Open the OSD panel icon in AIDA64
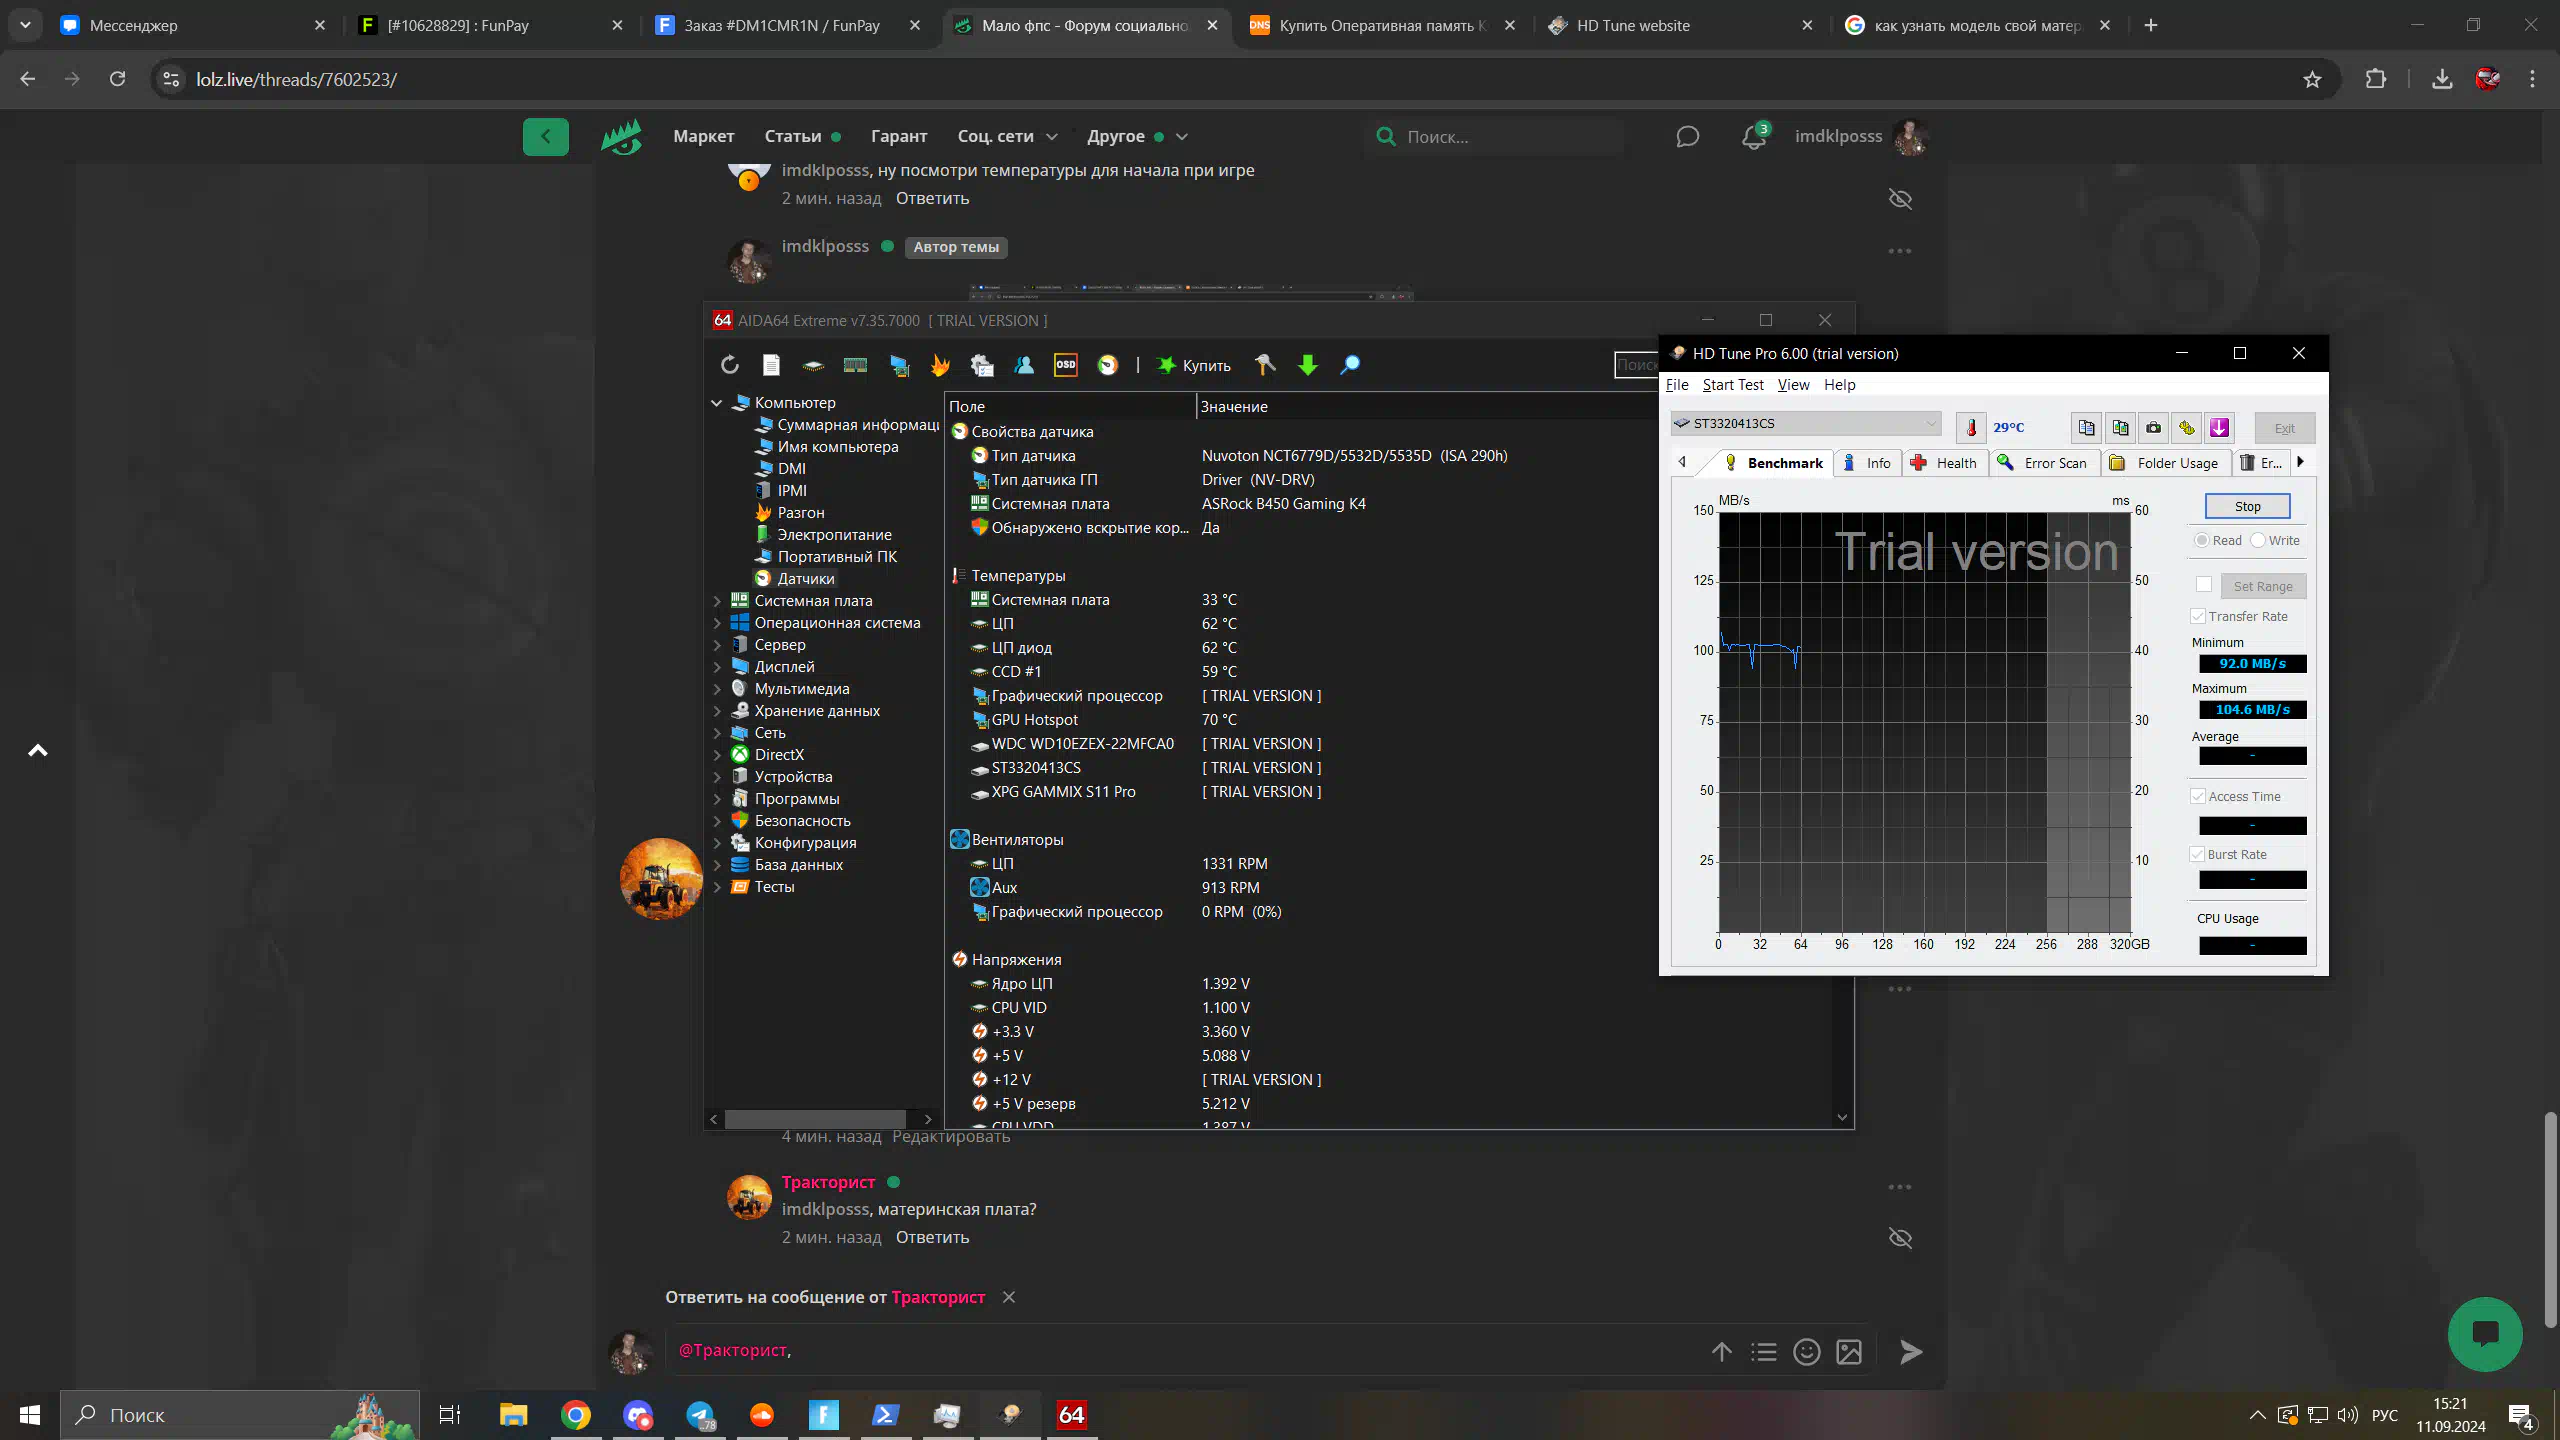 pos(1066,365)
